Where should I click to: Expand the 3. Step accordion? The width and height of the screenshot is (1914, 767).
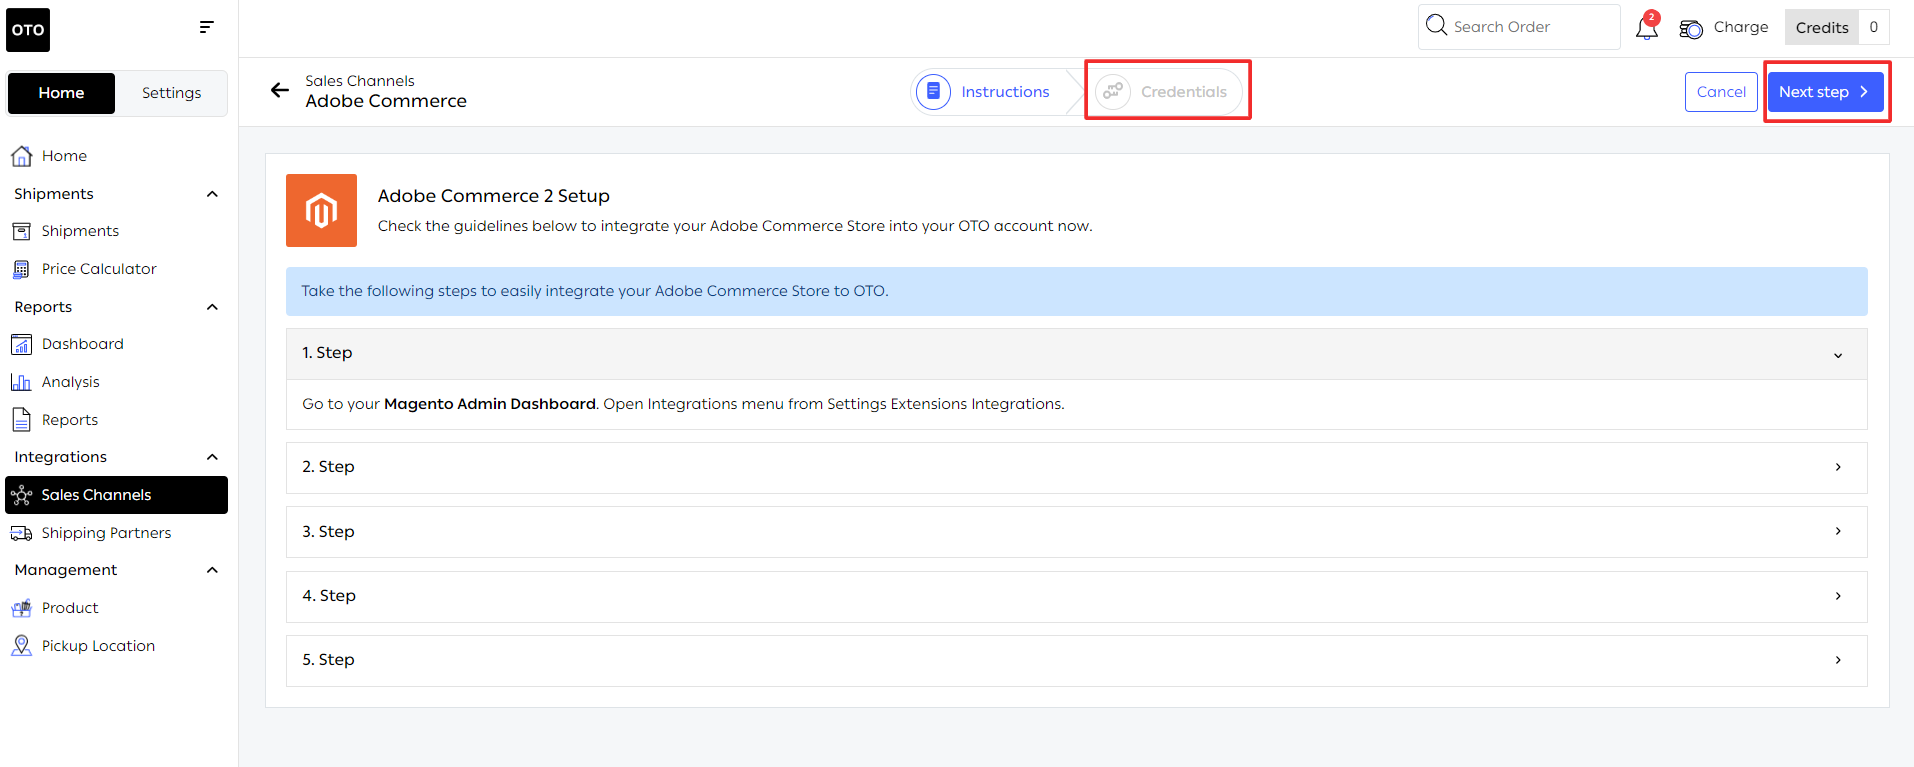(1076, 532)
